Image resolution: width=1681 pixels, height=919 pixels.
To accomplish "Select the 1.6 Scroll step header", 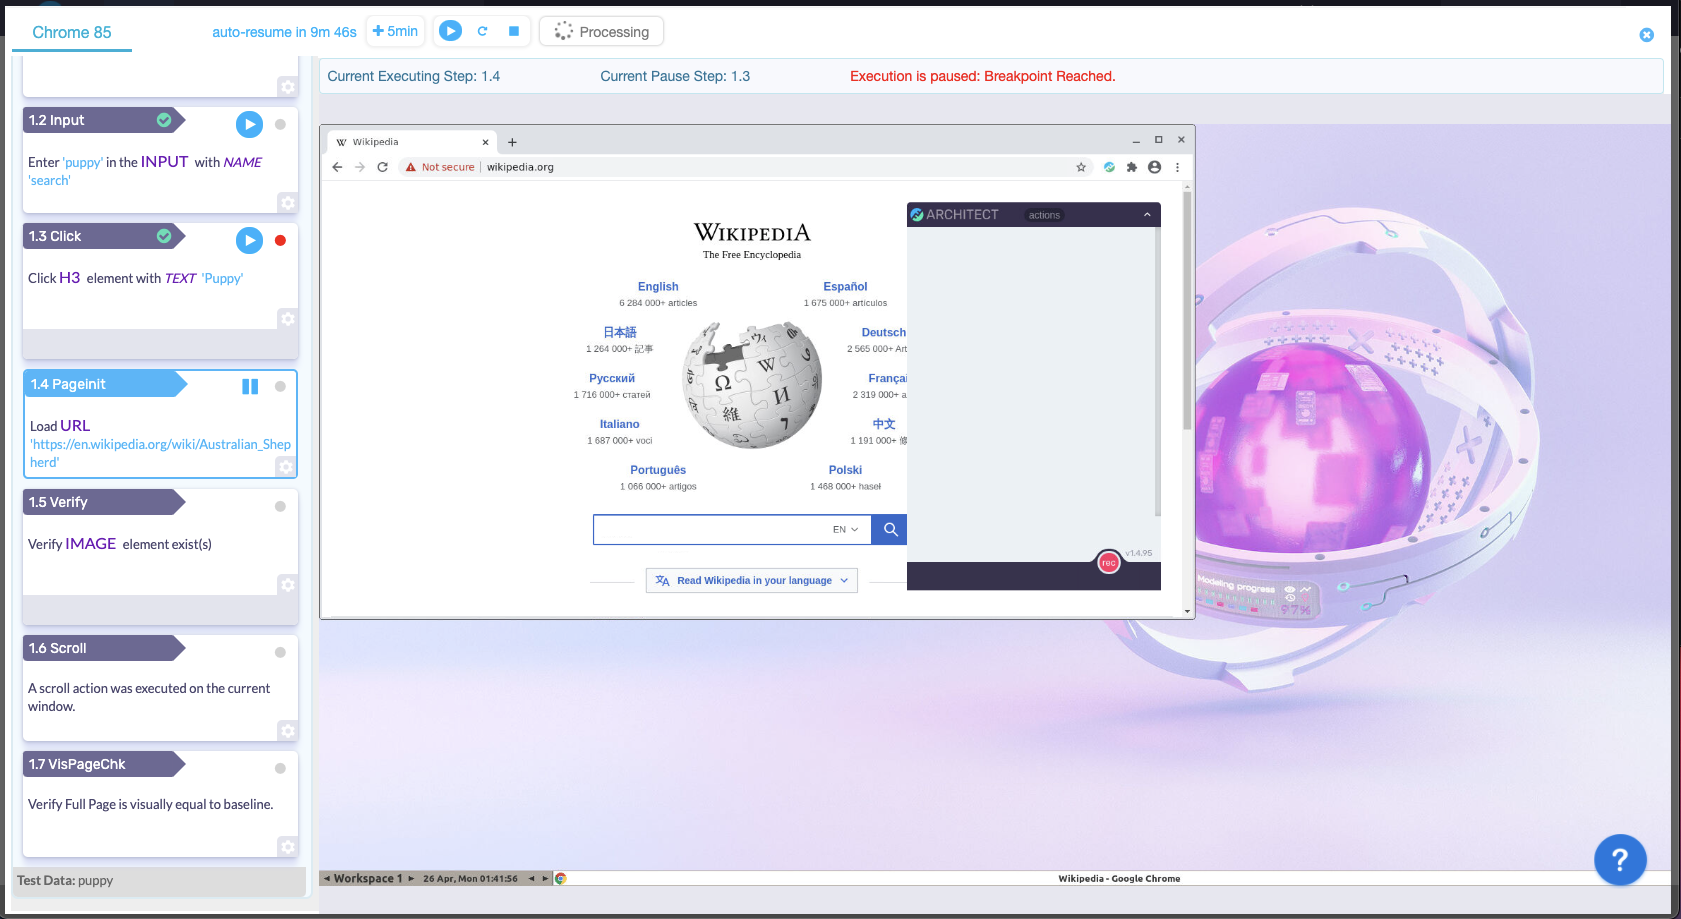I will pyautogui.click(x=104, y=648).
